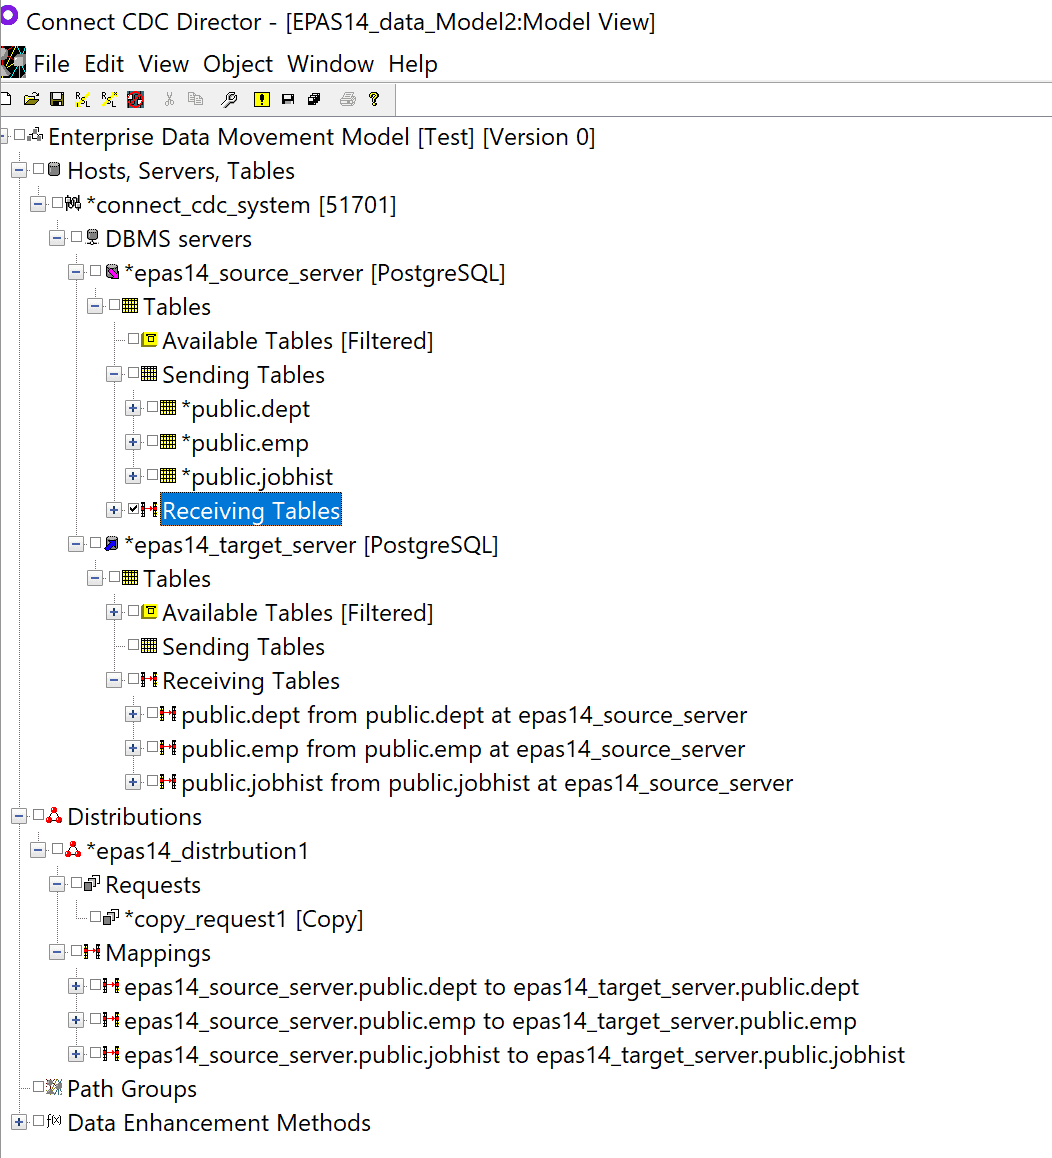Click the red crossed-out table toolbar icon

(135, 99)
